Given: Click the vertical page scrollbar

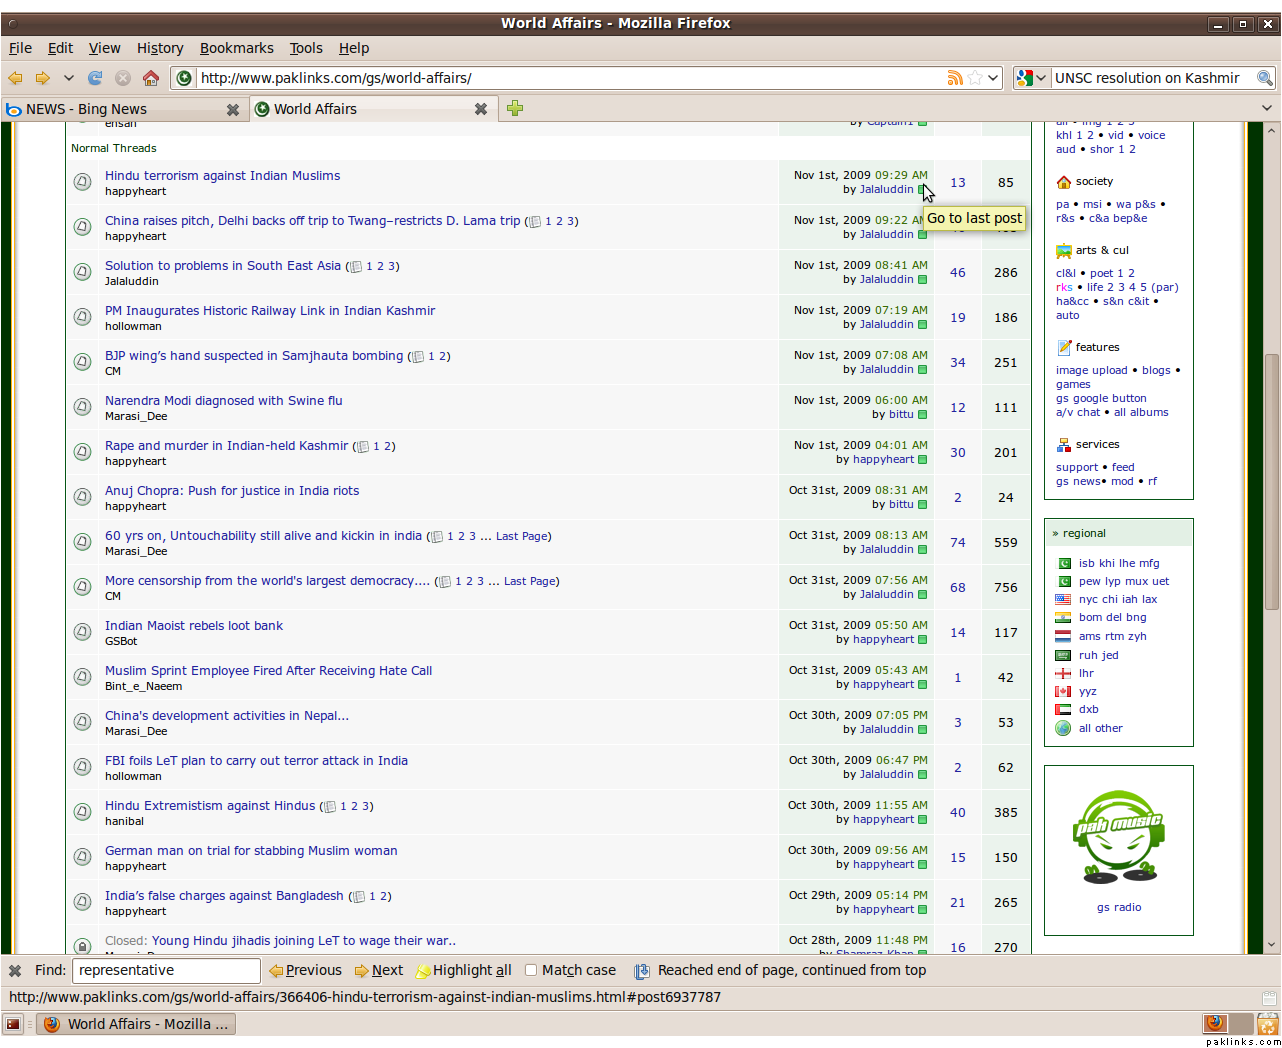Looking at the screenshot, I should [1272, 500].
